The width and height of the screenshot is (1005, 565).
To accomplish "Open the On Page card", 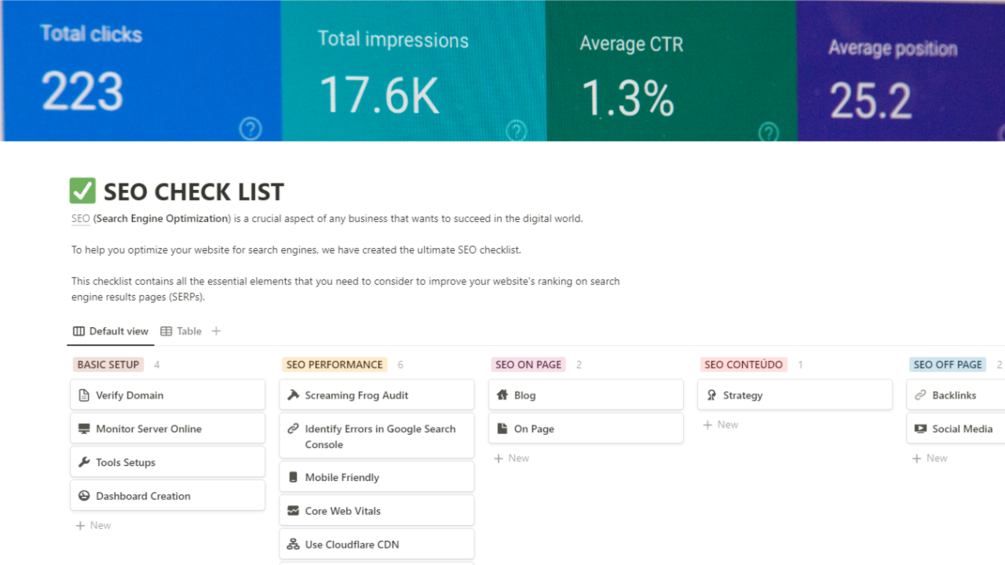I will [x=586, y=429].
